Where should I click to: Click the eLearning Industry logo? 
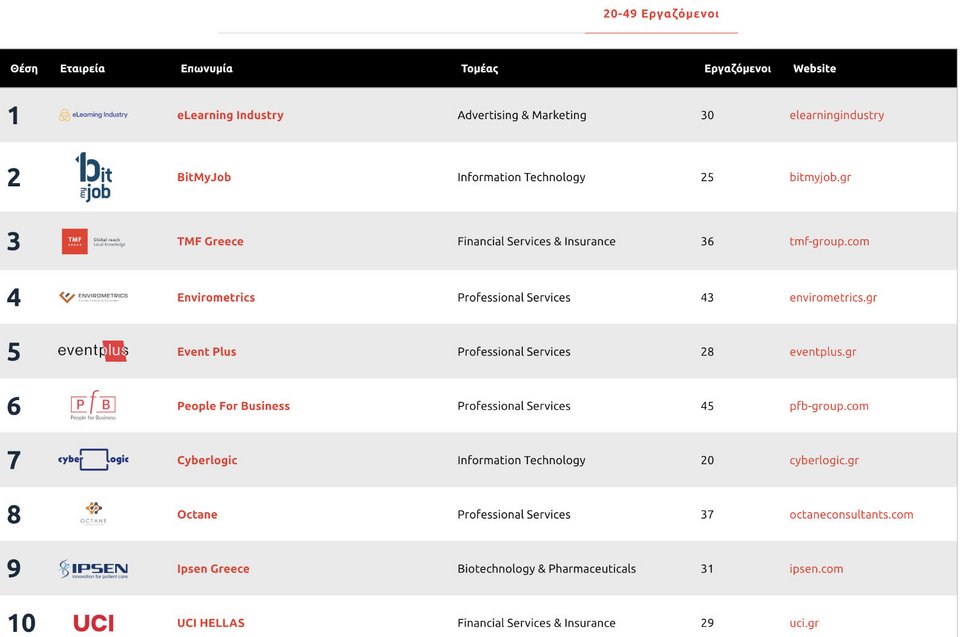(93, 115)
